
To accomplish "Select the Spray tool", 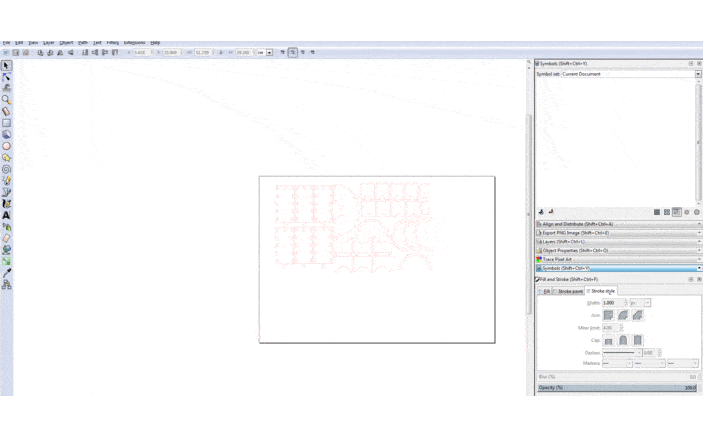I will (x=6, y=227).
